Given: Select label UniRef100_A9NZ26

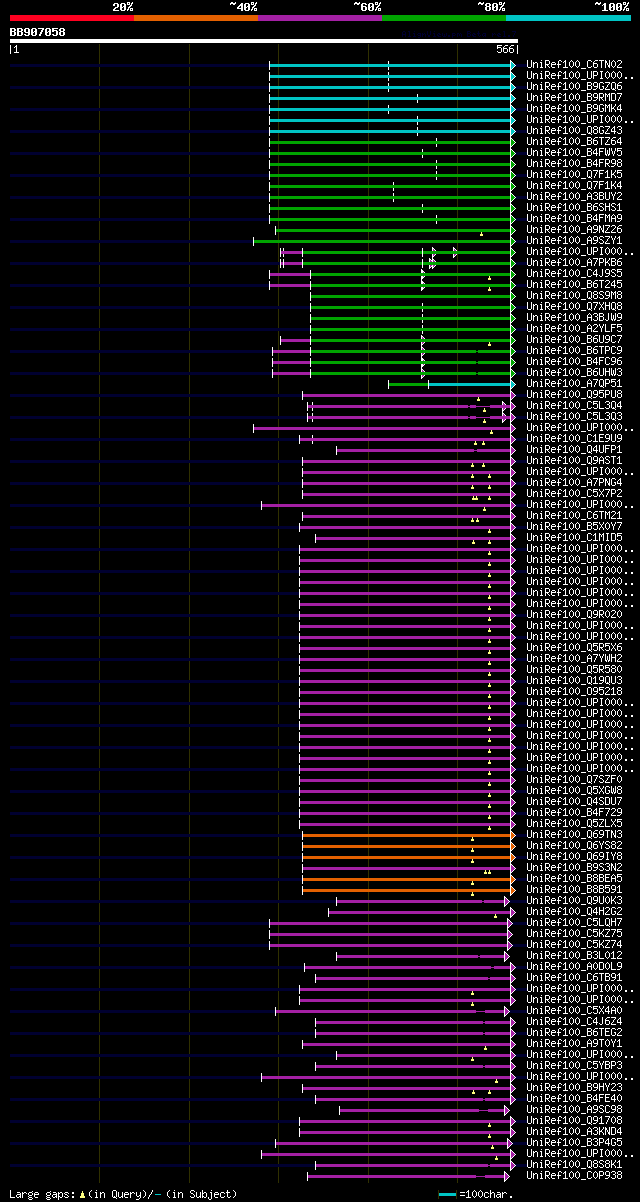Looking at the screenshot, I should 576,230.
